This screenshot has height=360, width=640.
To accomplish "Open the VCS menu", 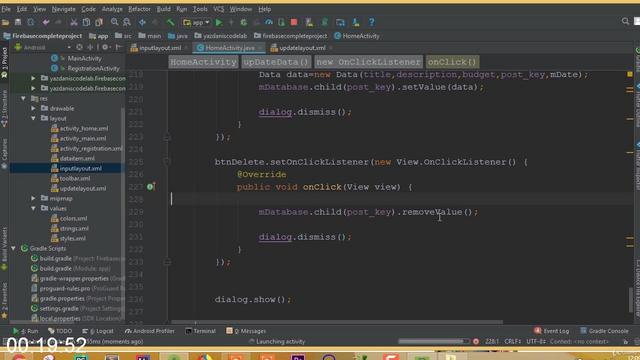I will click(218, 9).
